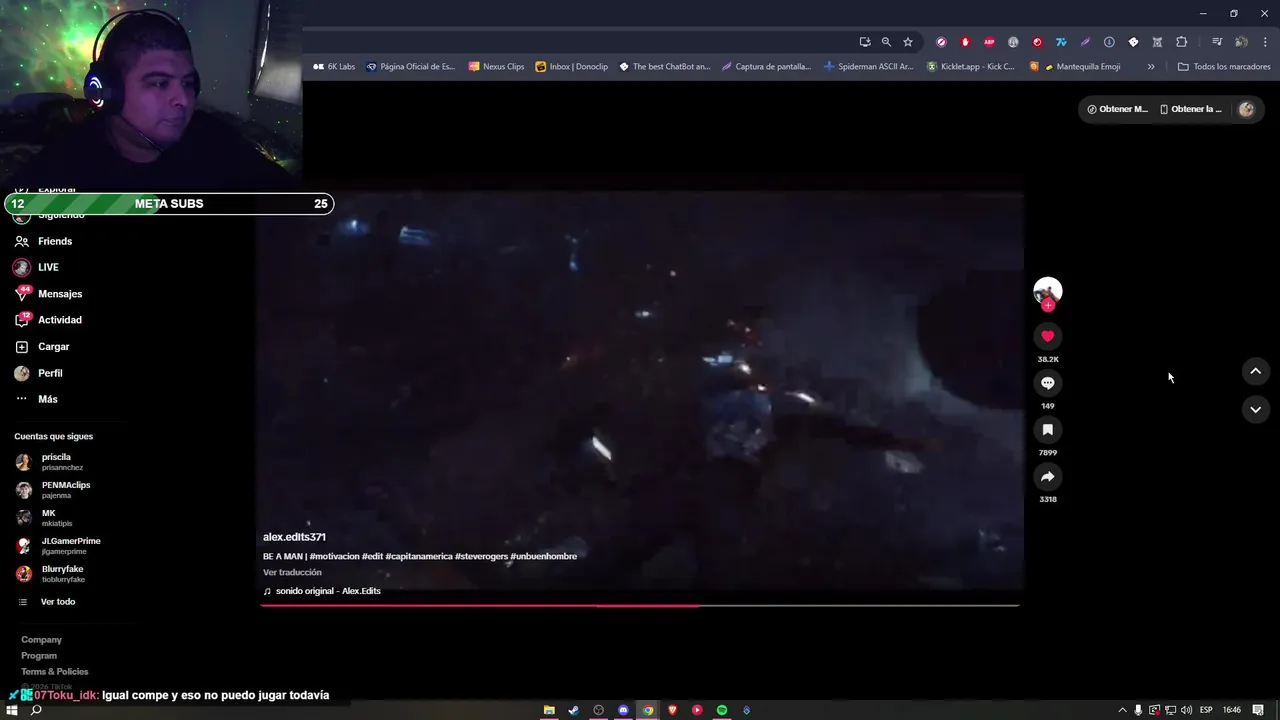The height and width of the screenshot is (720, 1280).
Task: Show hidden tray icons with caret
Action: point(1122,710)
